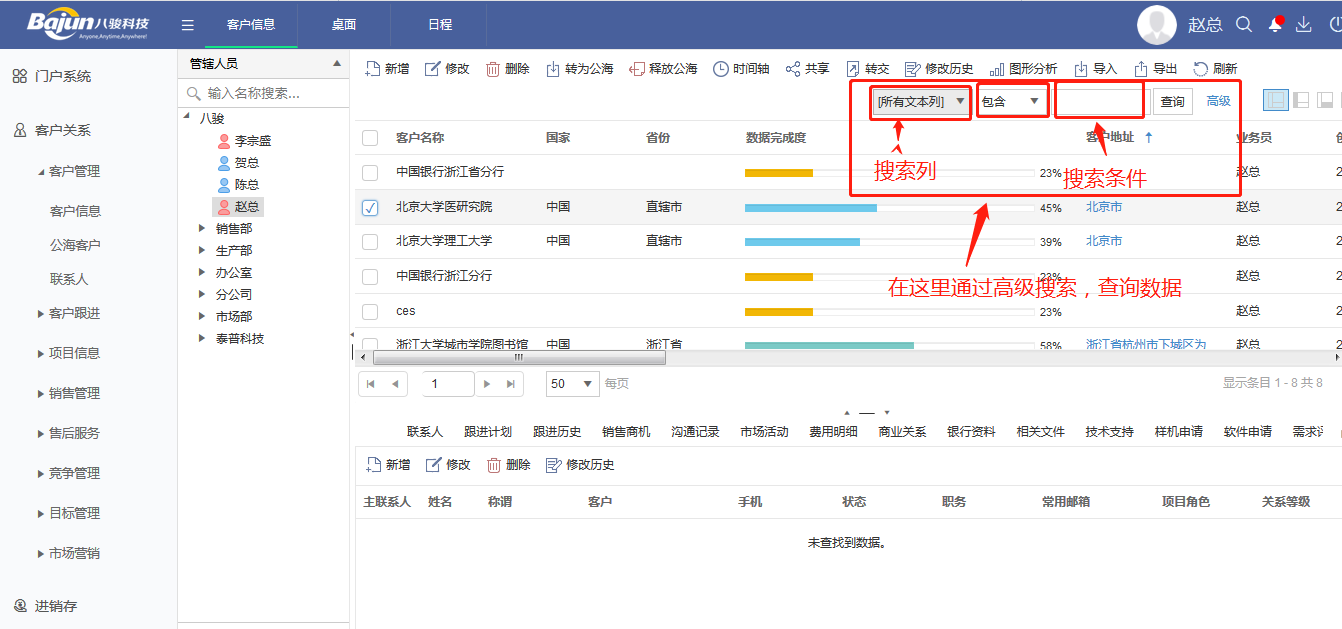This screenshot has width=1342, height=629.
Task: Click the 刷新 refresh icon
Action: pyautogui.click(x=1201, y=69)
